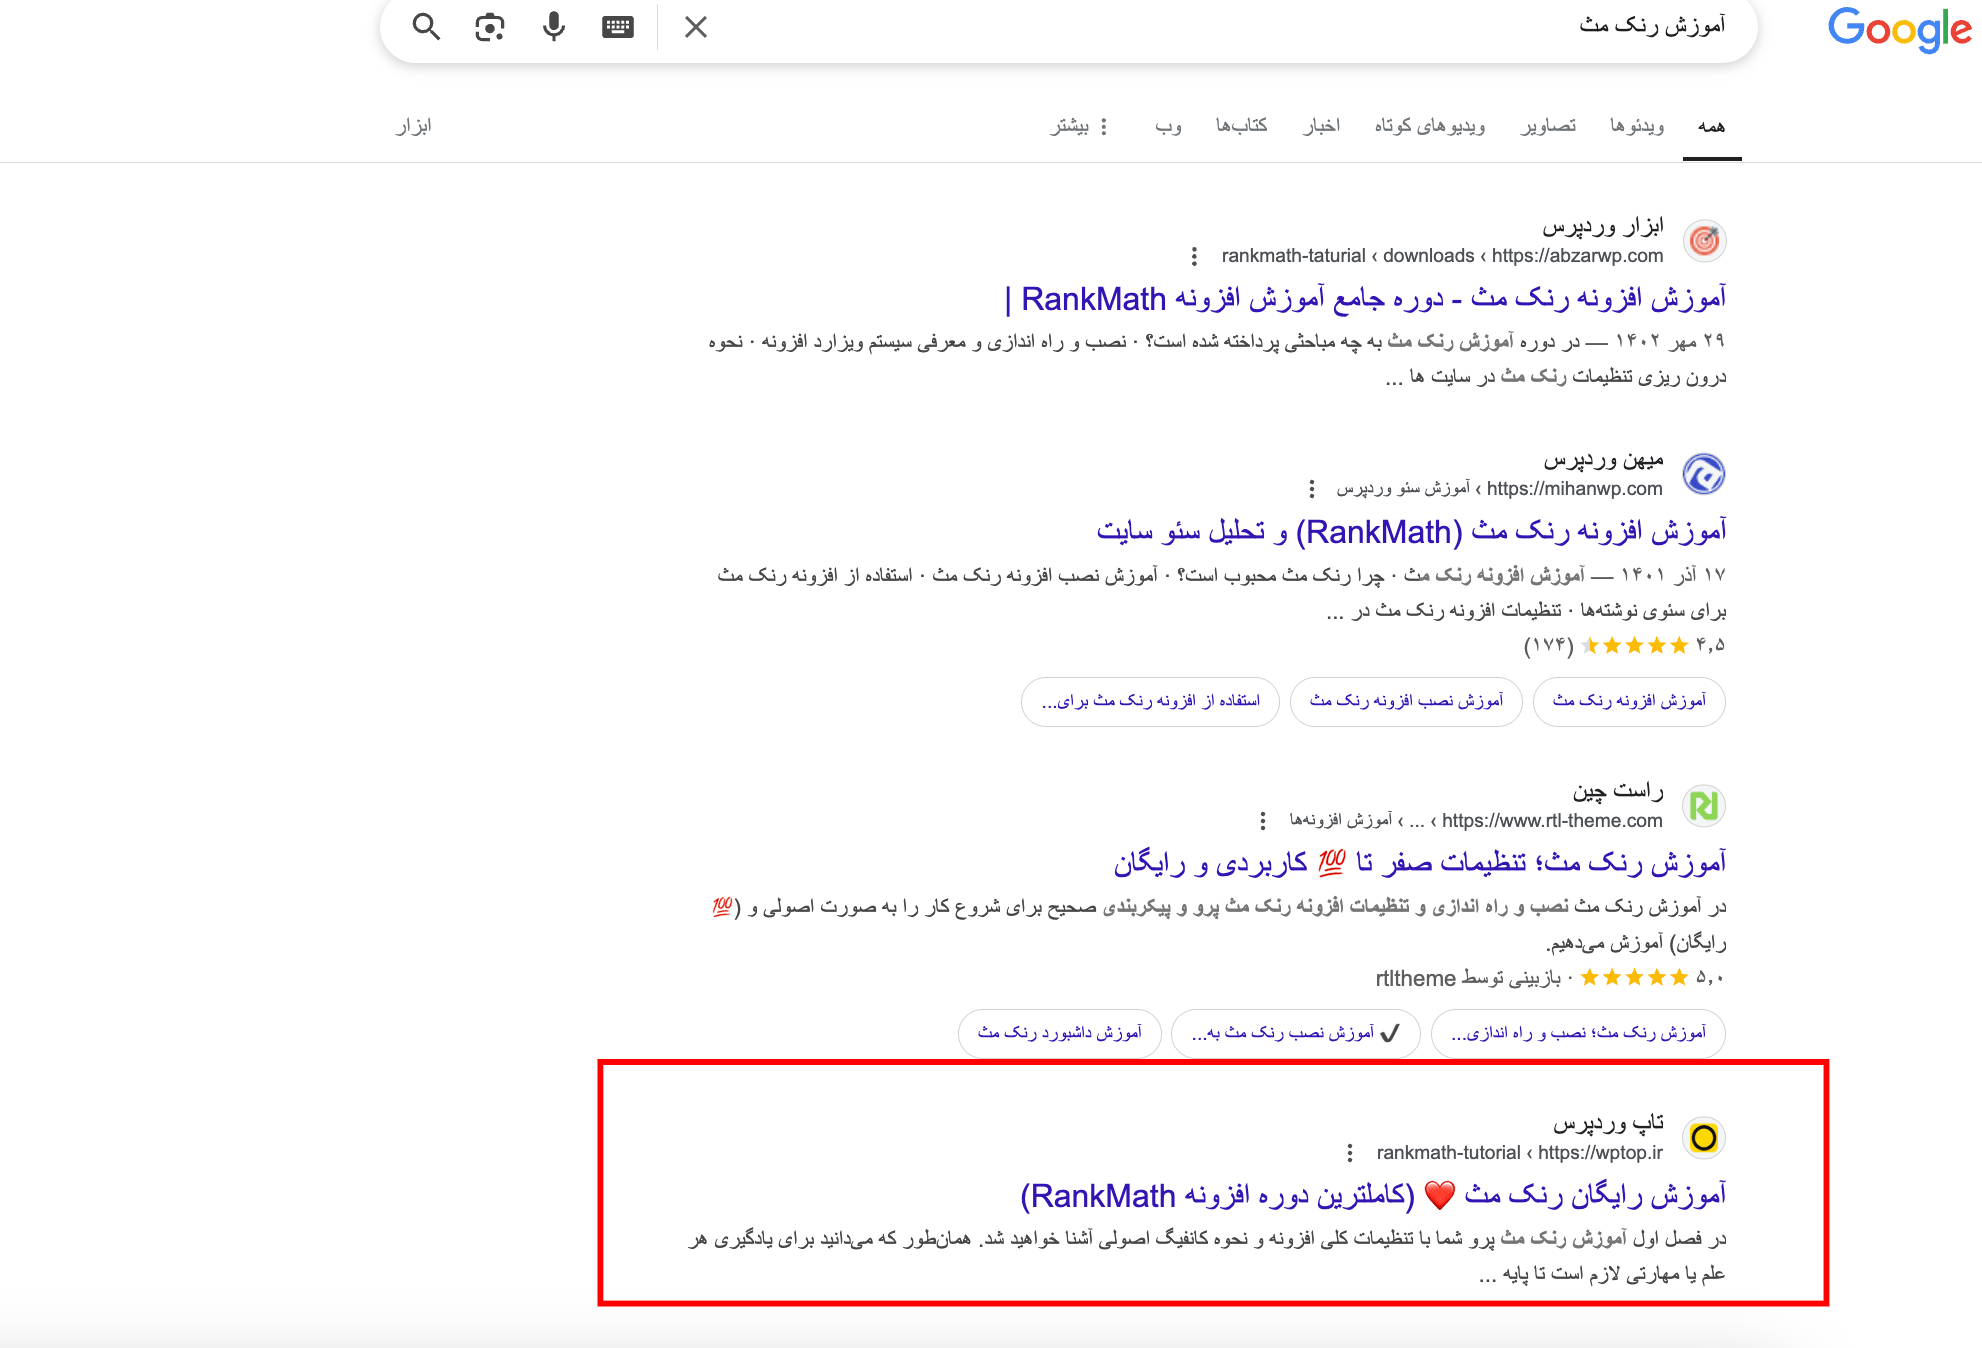Image resolution: width=1982 pixels, height=1348 pixels.
Task: Open search by image camera icon
Action: click(x=489, y=27)
